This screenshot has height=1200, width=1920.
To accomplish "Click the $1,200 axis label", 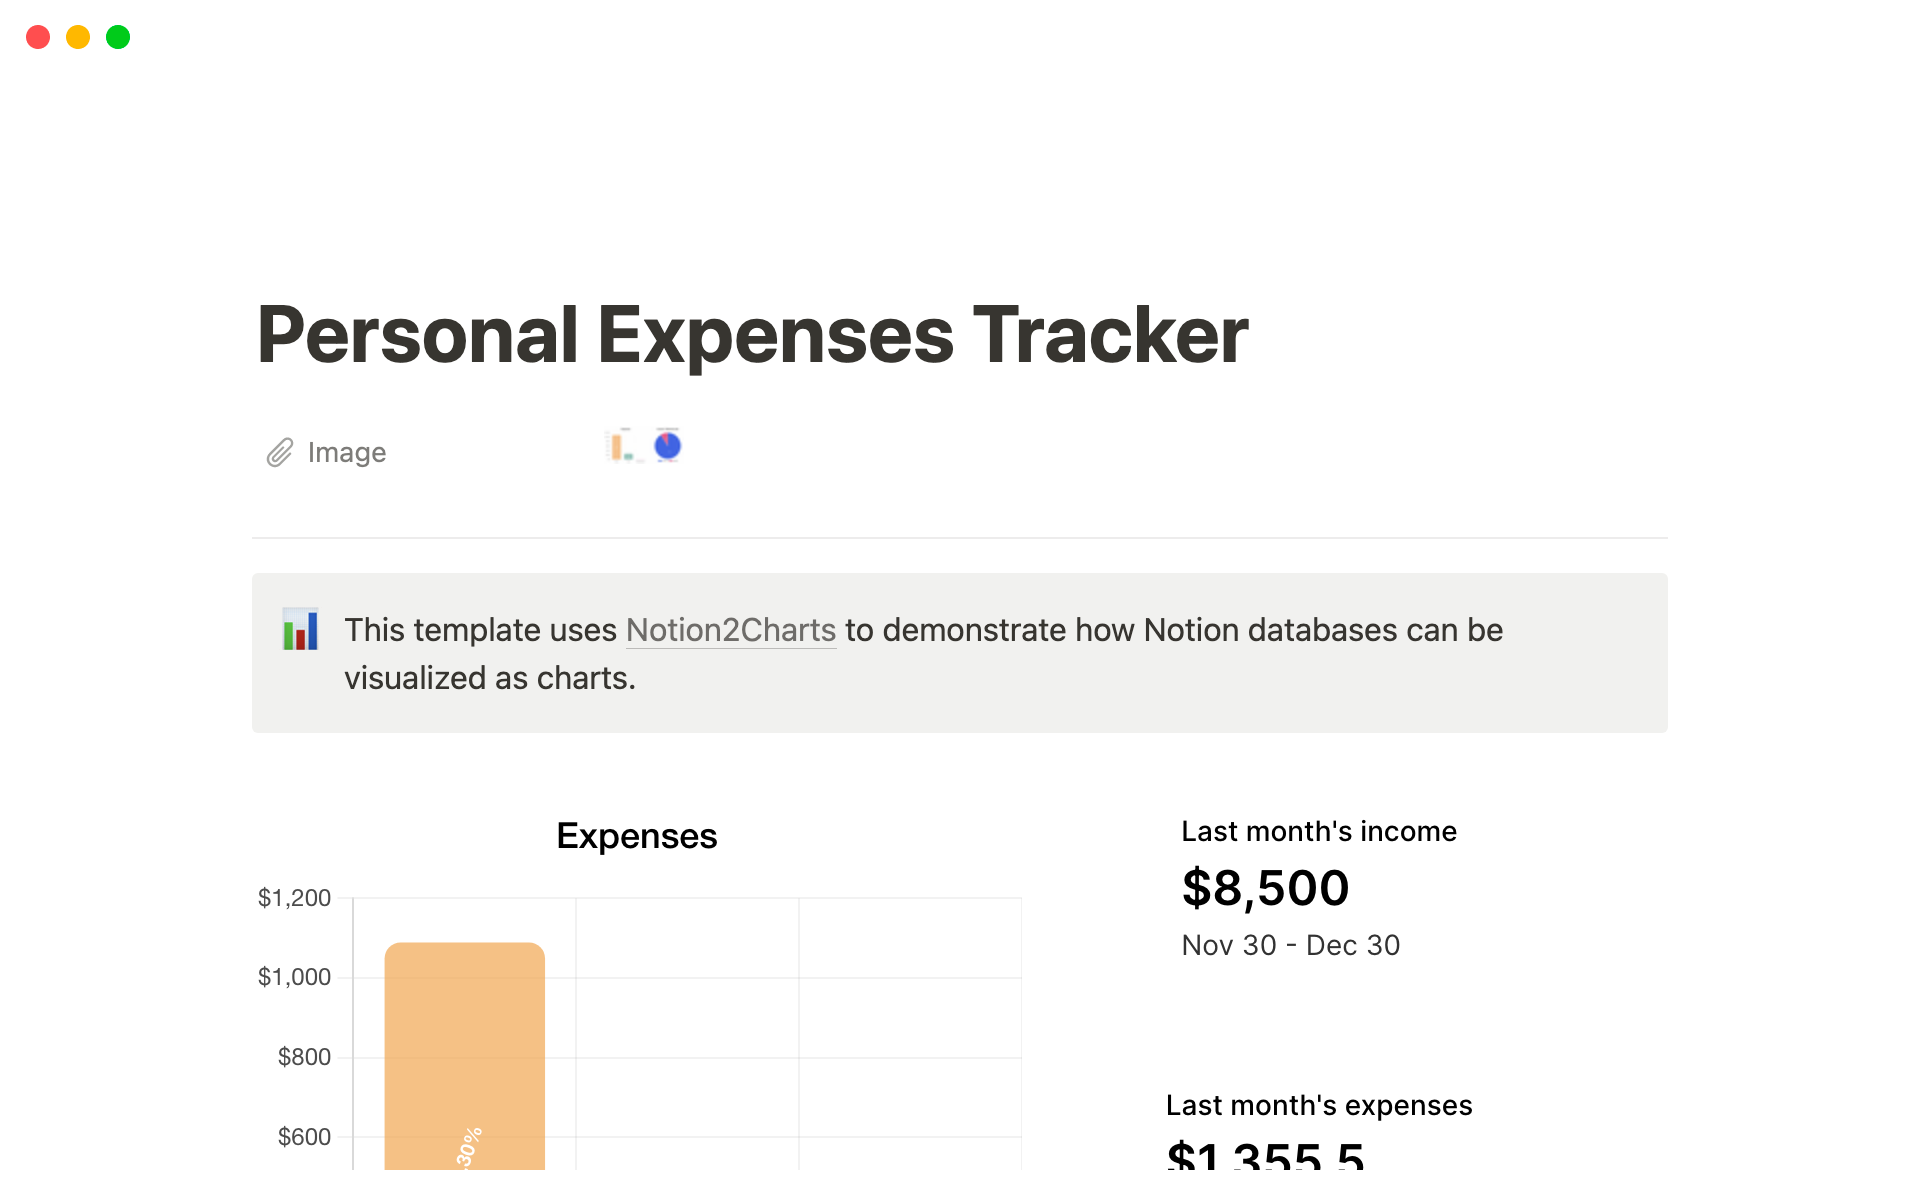I will coord(295,898).
